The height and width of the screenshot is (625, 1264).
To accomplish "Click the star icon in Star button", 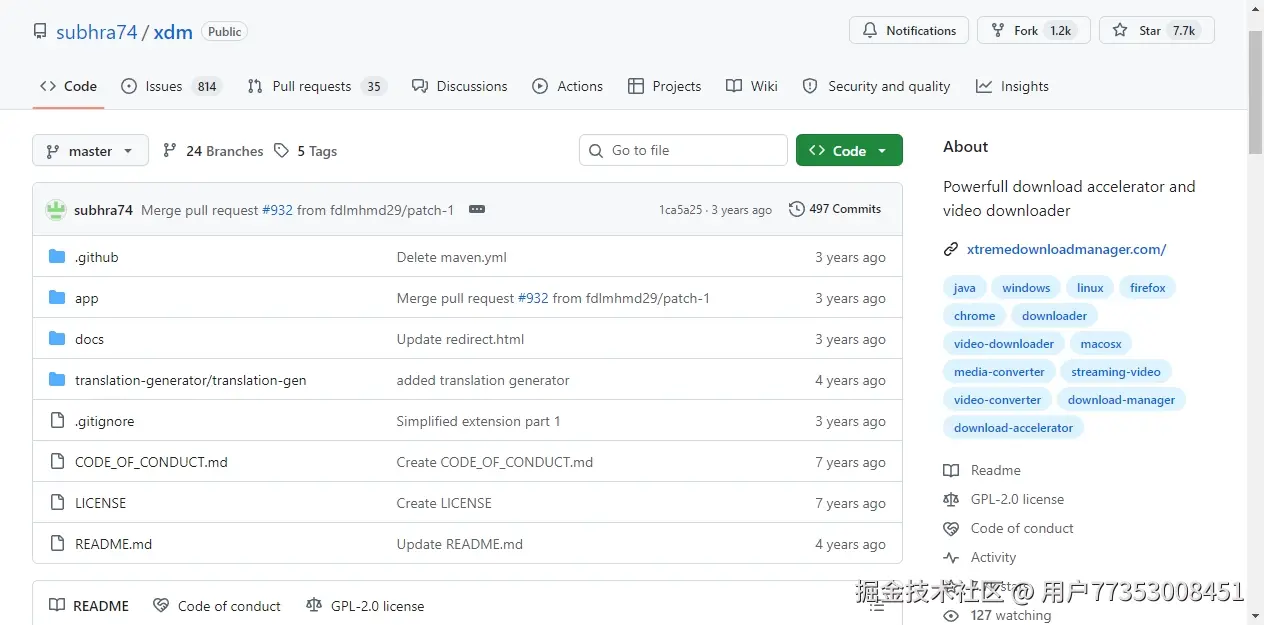I will tap(1120, 31).
